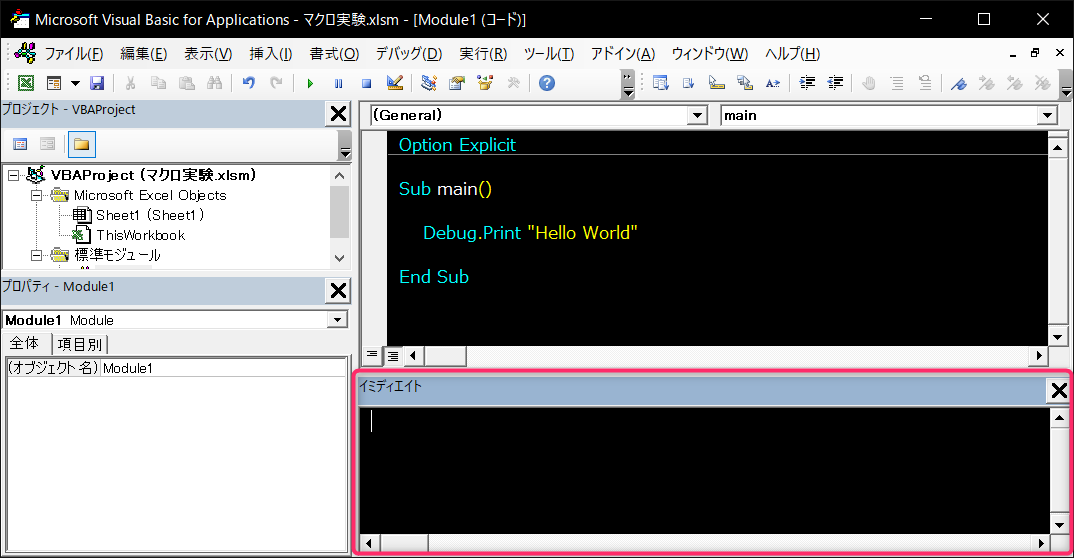This screenshot has width=1074, height=558.
Task: Open the main procedure dropdown
Action: (1047, 116)
